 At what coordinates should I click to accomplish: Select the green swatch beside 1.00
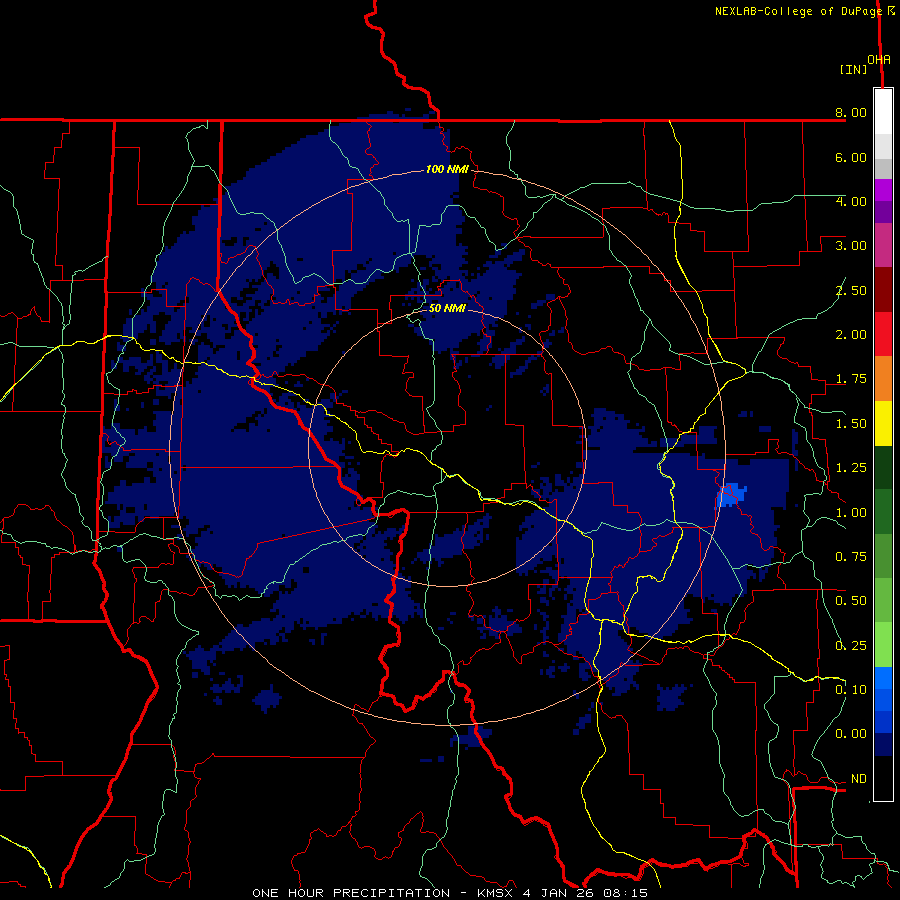click(x=883, y=512)
